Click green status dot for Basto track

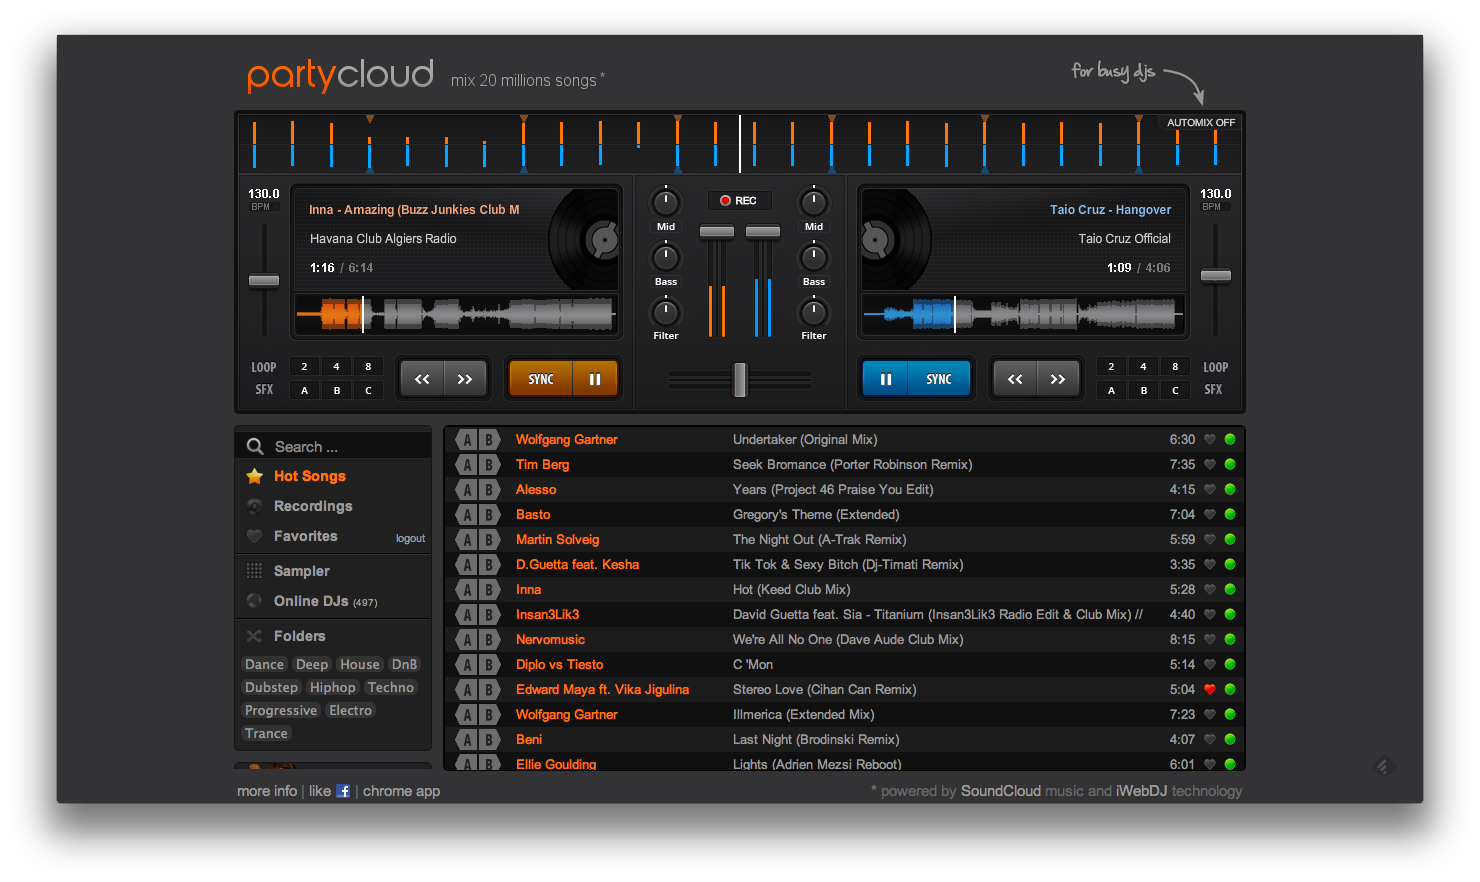(x=1230, y=514)
